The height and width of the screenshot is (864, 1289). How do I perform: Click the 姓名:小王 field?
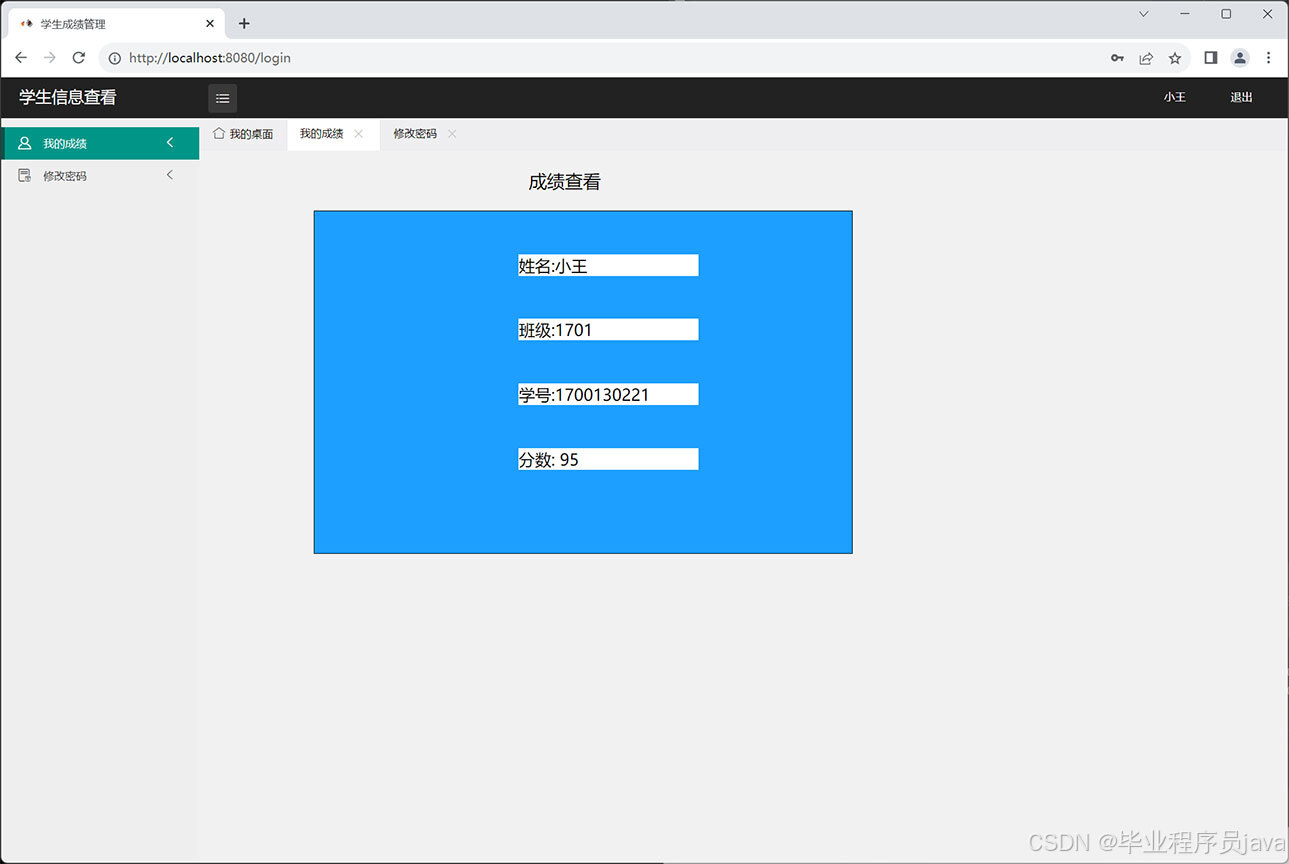(x=608, y=266)
